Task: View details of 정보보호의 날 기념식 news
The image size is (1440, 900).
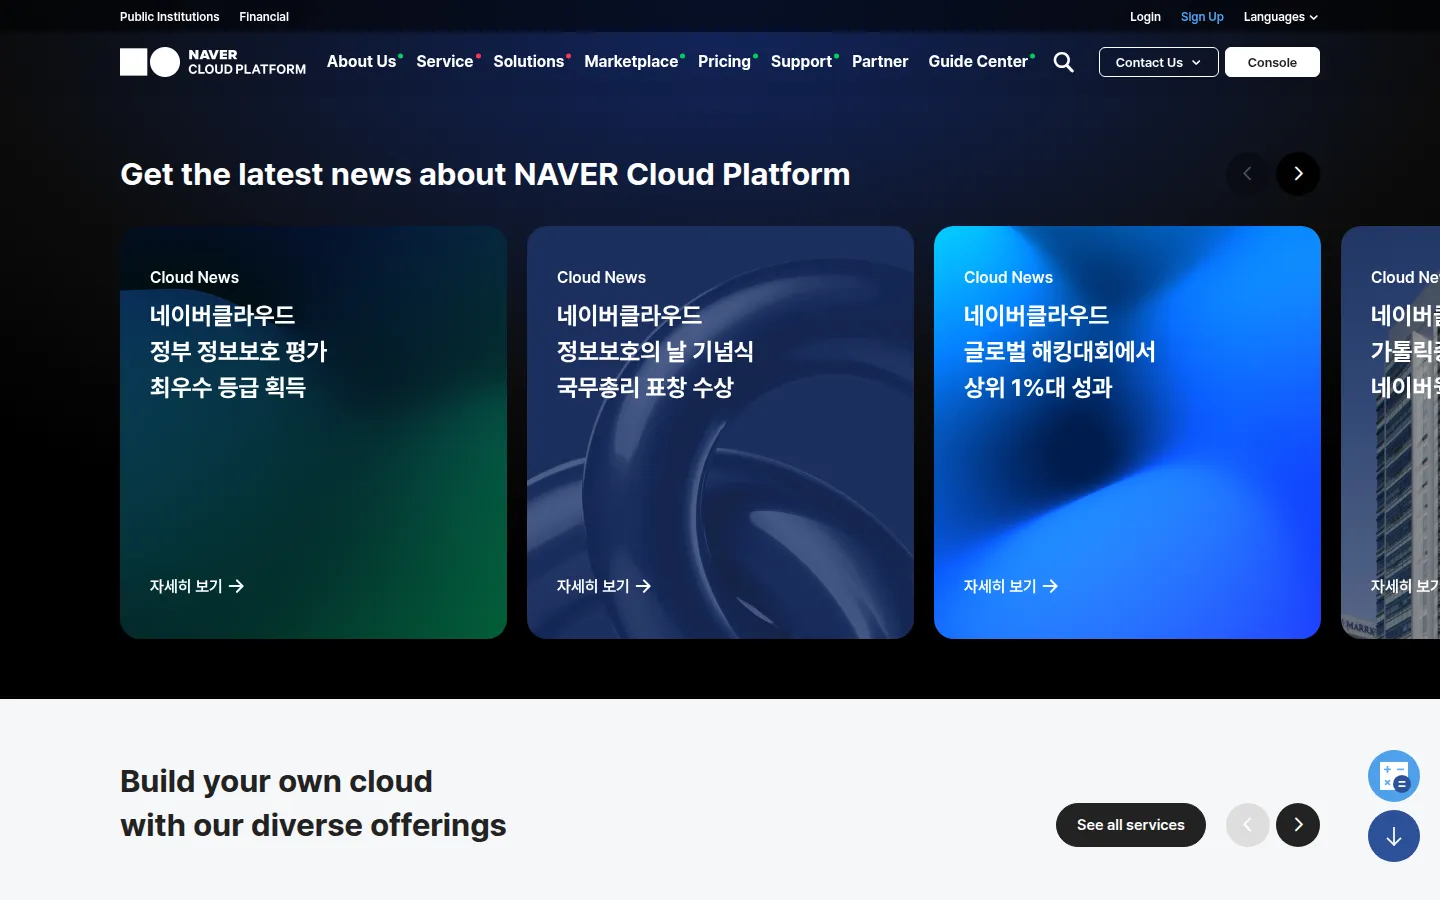Action: (x=604, y=586)
